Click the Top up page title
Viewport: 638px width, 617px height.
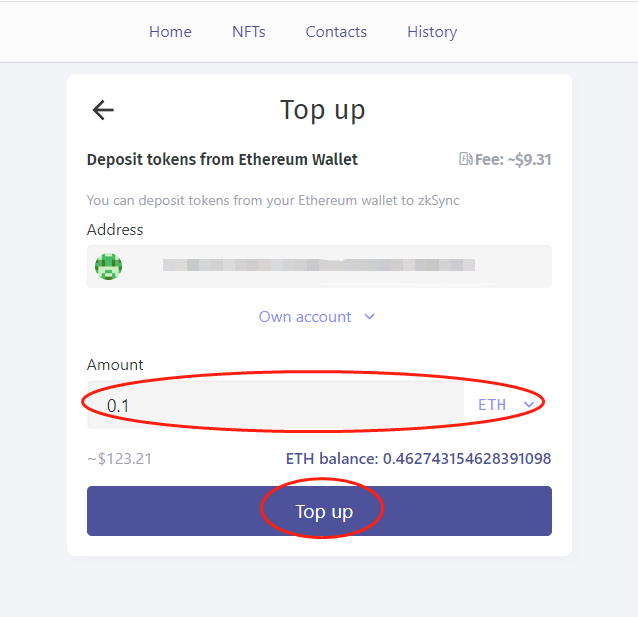tap(322, 109)
